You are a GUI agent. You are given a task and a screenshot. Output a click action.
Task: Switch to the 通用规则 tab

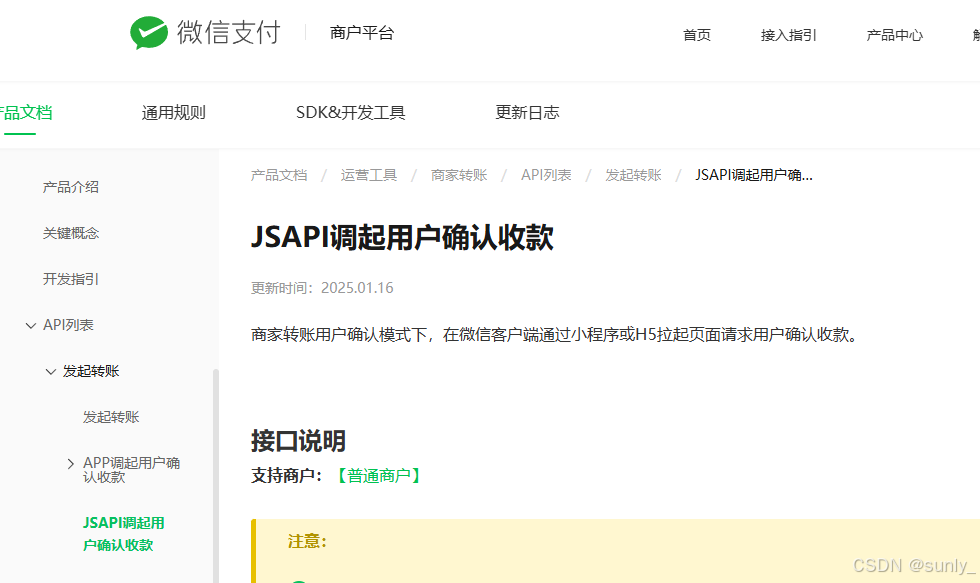tap(174, 112)
